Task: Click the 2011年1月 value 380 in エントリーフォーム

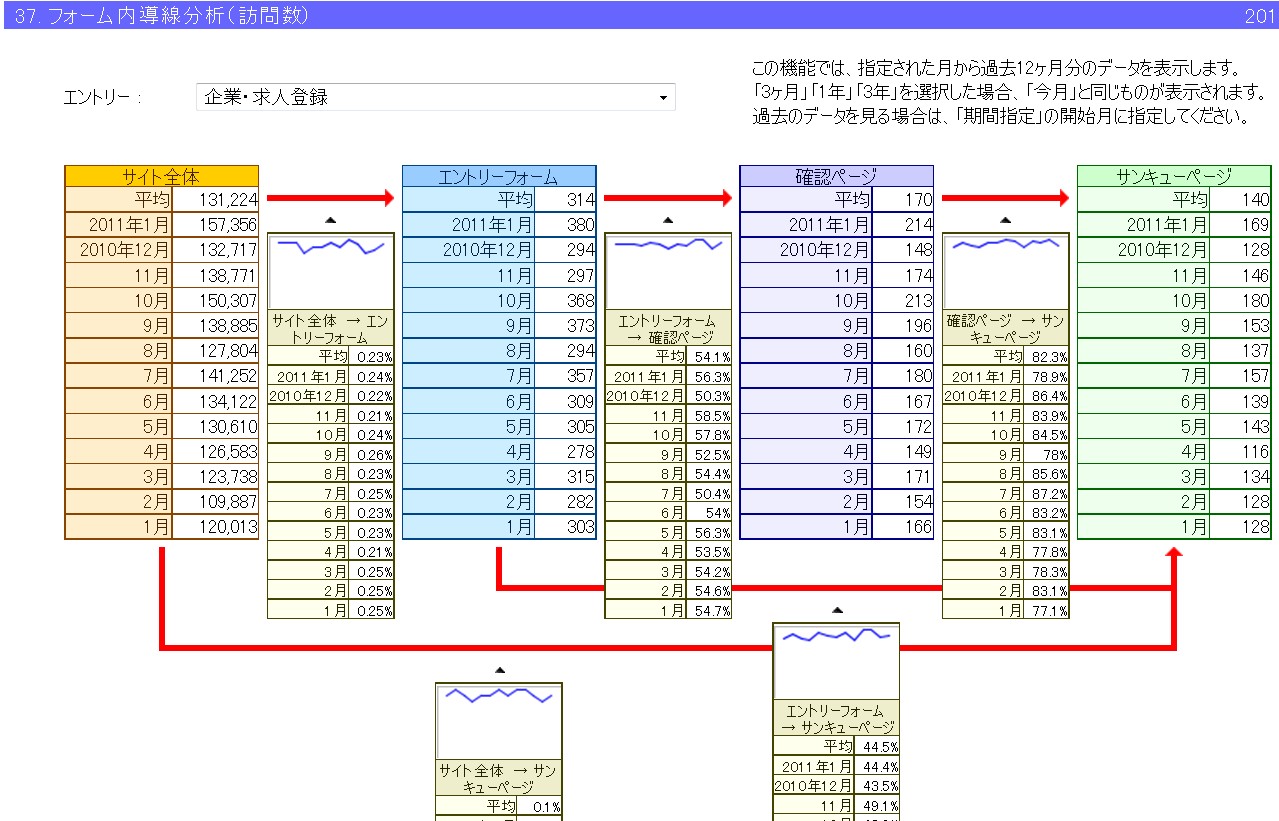Action: pos(566,225)
